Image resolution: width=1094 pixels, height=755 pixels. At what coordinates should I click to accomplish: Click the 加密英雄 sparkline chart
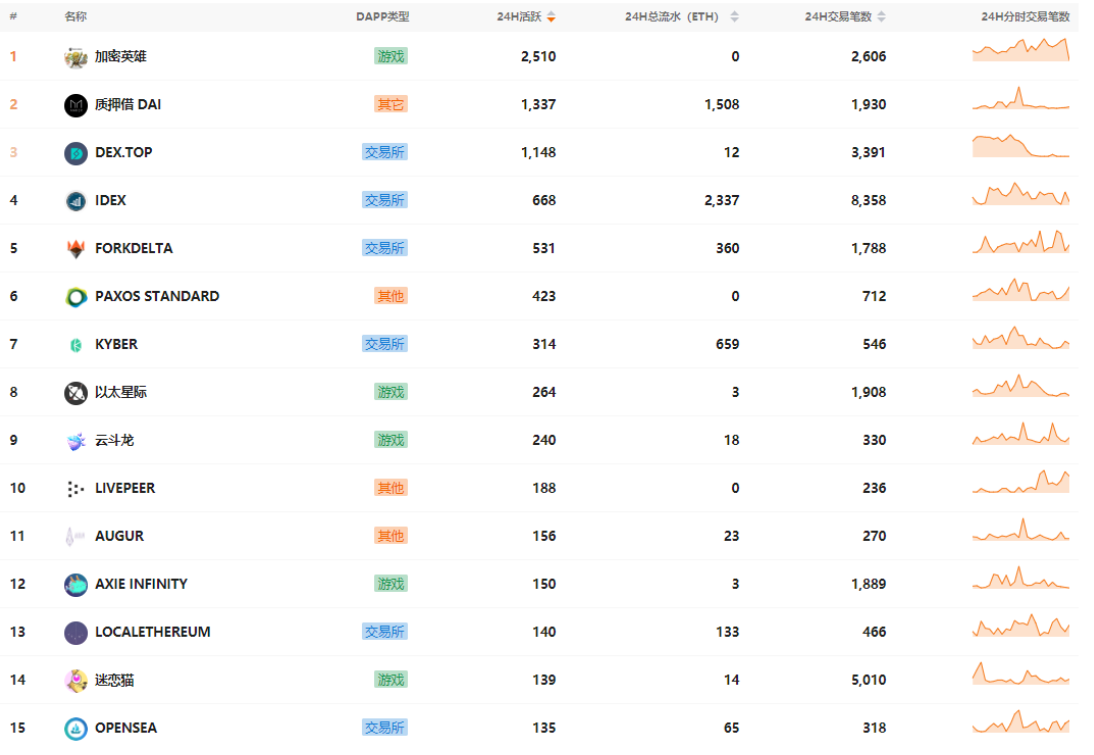tap(1021, 50)
